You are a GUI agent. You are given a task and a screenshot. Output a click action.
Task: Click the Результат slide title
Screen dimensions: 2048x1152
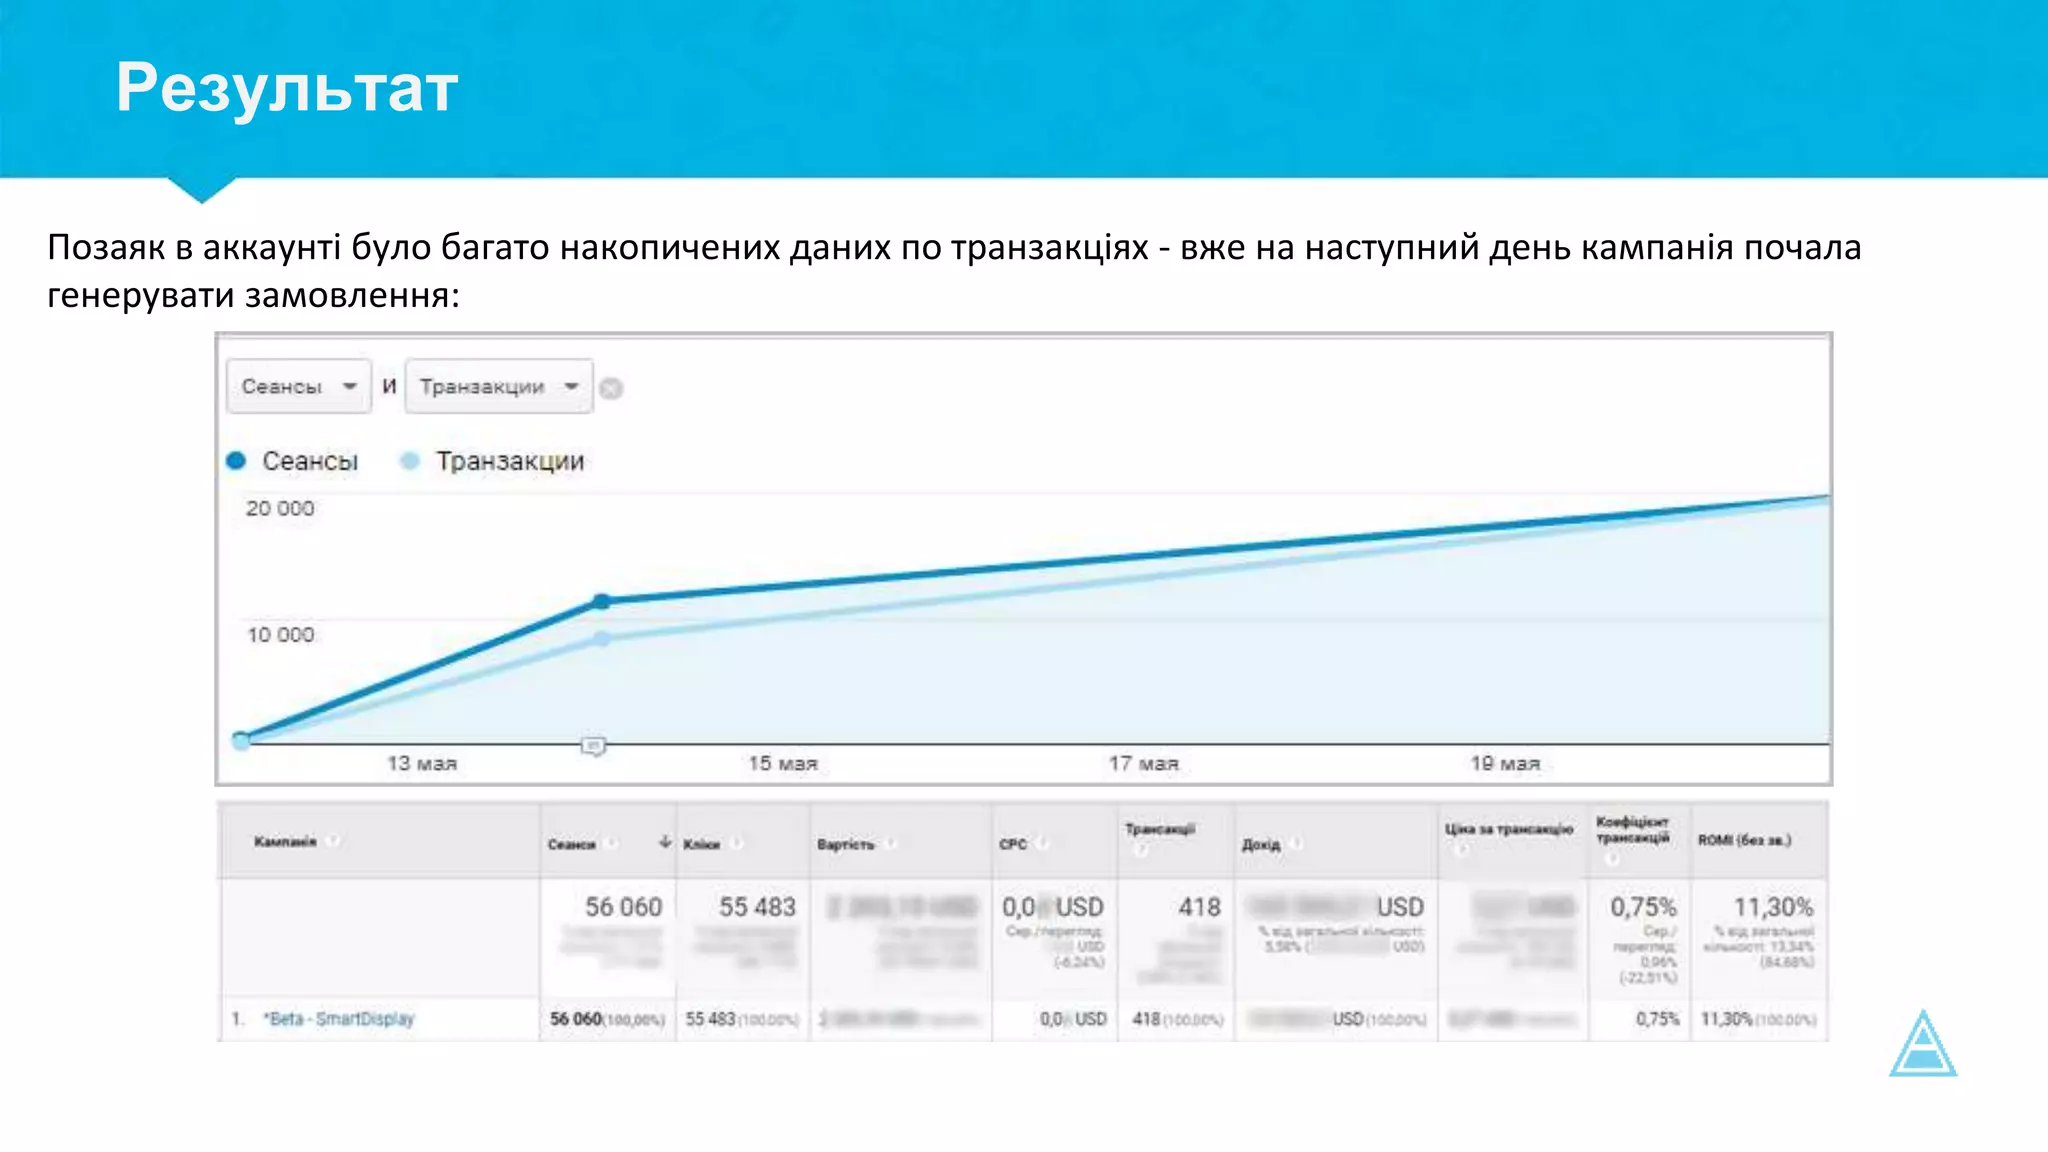pos(287,88)
